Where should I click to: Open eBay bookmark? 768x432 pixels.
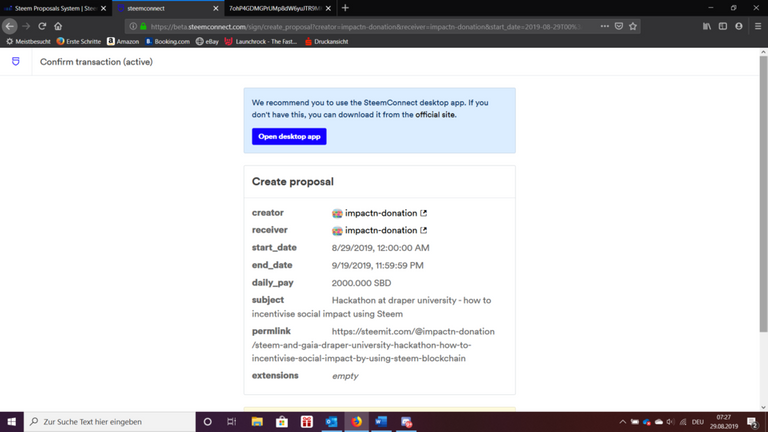(207, 42)
